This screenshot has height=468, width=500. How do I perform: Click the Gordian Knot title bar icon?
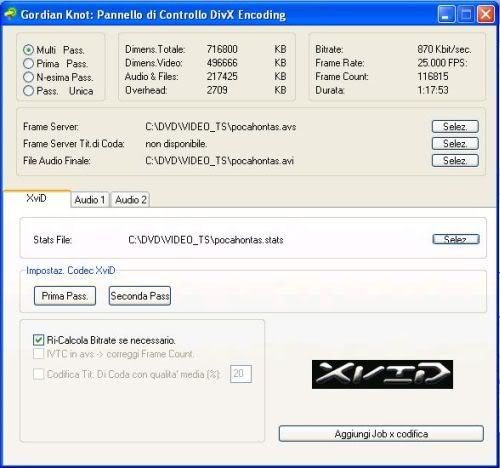click(10, 14)
